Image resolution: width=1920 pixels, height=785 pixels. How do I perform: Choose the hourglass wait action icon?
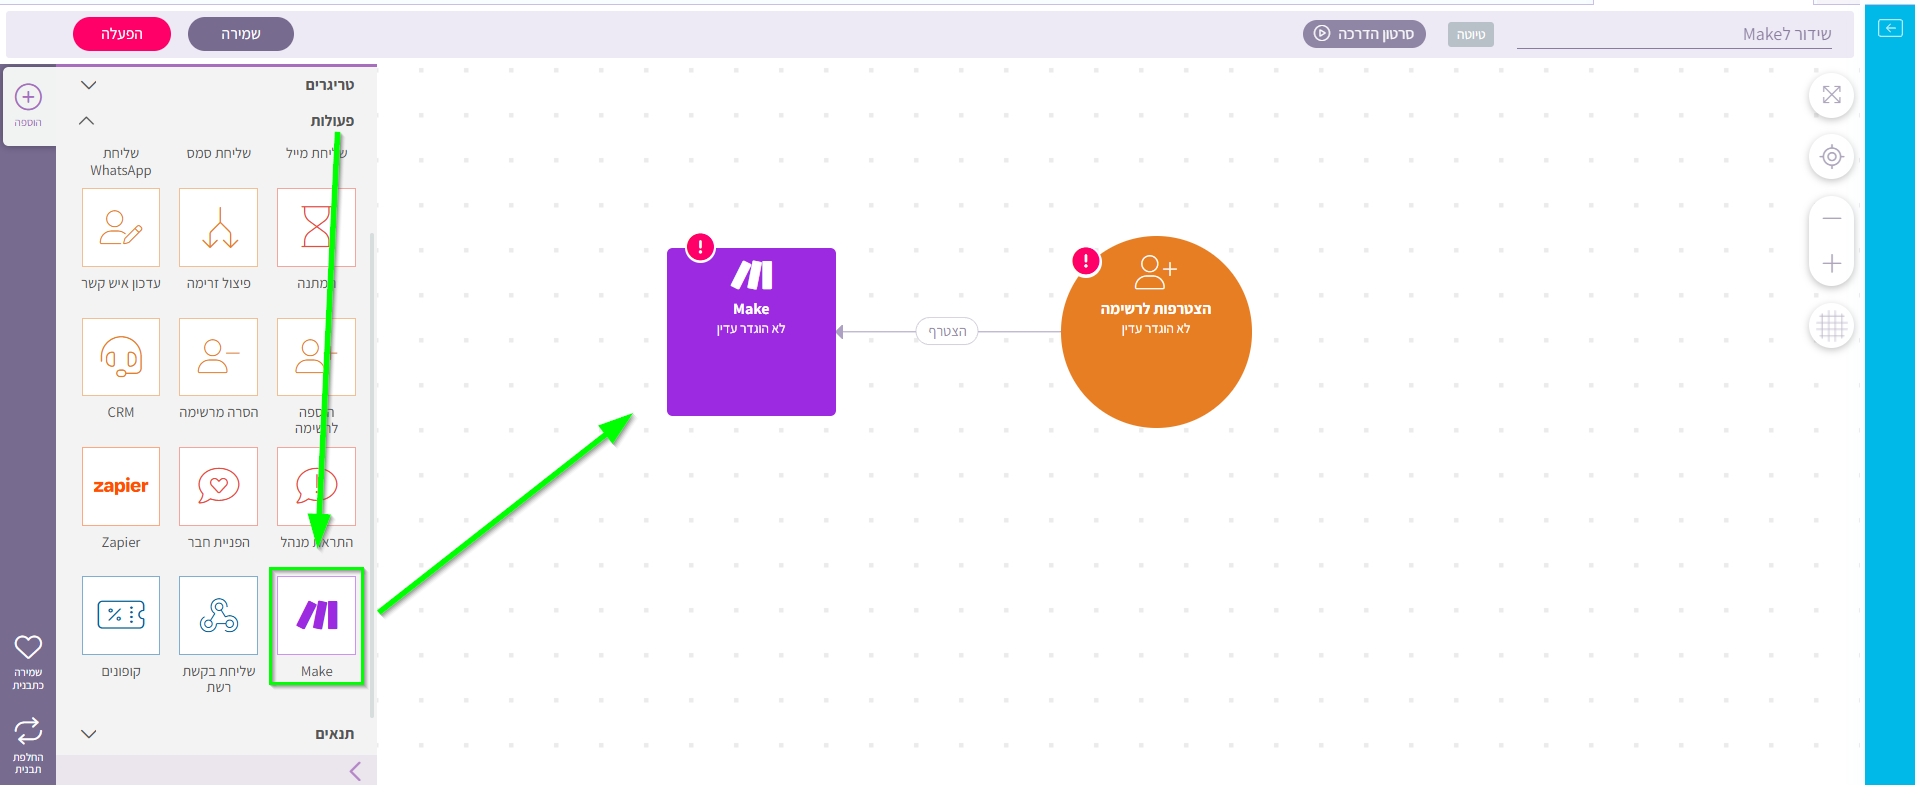[x=316, y=227]
